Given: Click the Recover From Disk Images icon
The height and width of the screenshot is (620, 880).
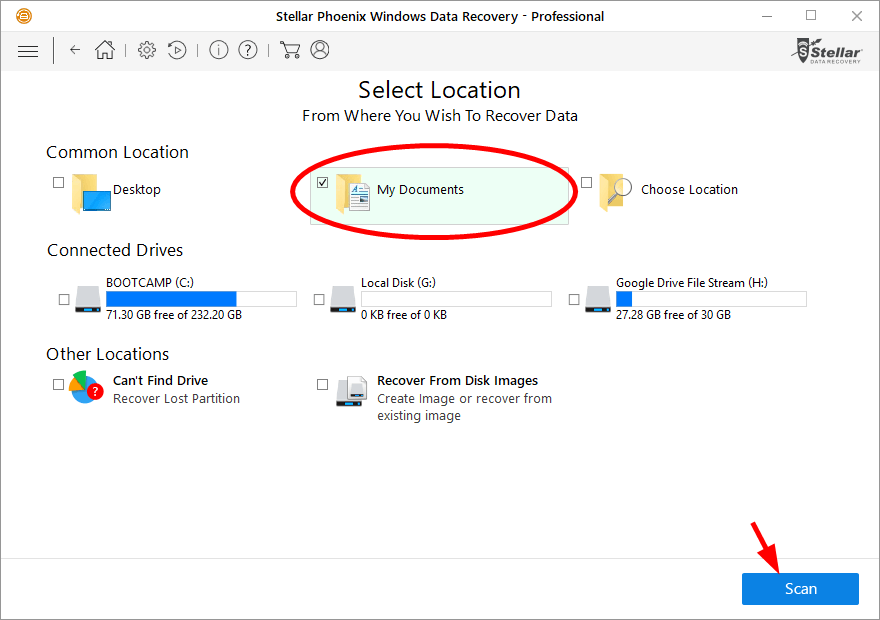Looking at the screenshot, I should point(351,391).
